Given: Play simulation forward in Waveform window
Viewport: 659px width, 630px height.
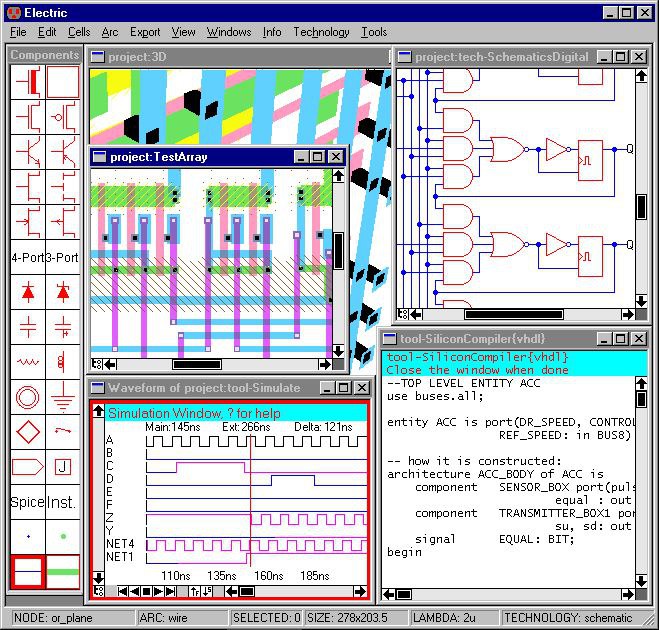Looking at the screenshot, I should 158,591.
